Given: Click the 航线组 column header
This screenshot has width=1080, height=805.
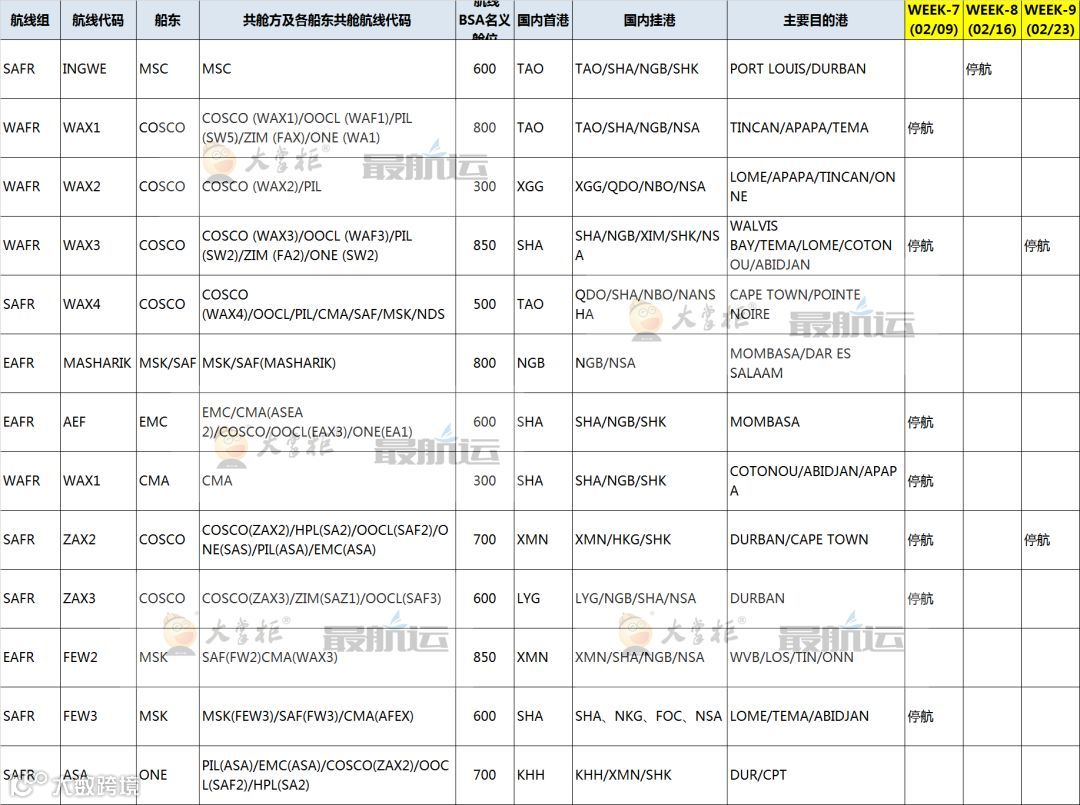Looking at the screenshot, I should [30, 20].
